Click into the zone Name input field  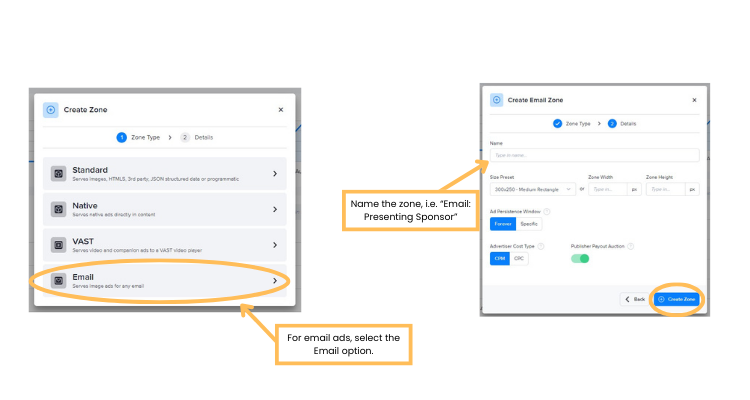point(594,155)
